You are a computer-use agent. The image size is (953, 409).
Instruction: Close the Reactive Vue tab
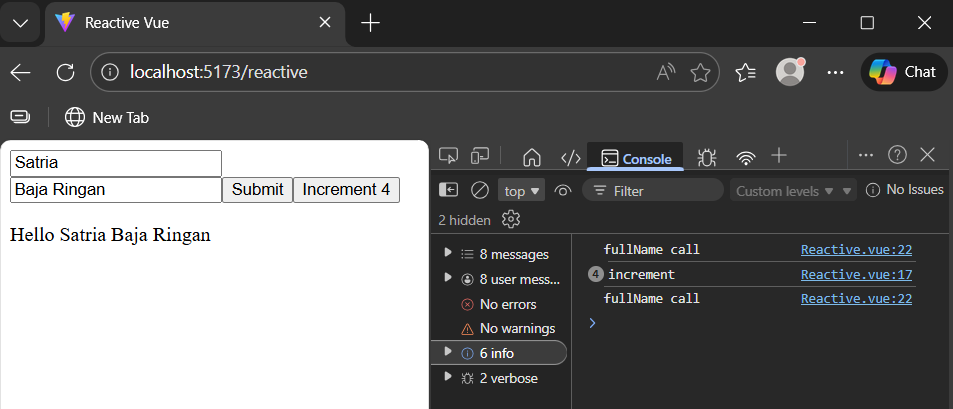click(x=325, y=23)
